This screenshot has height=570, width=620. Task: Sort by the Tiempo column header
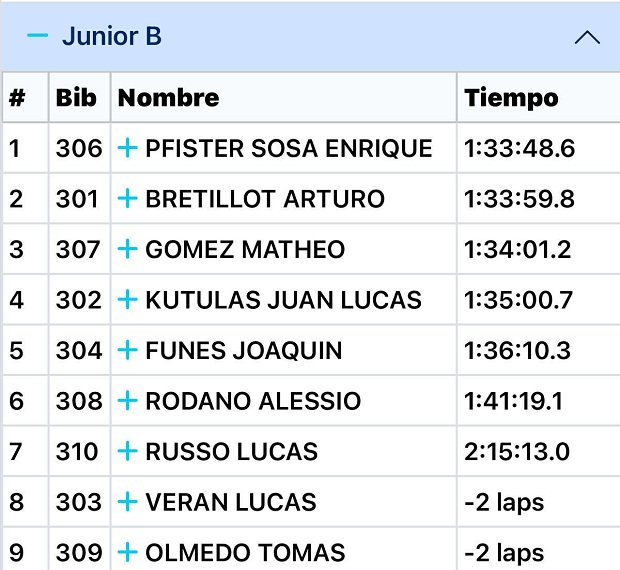tap(511, 98)
